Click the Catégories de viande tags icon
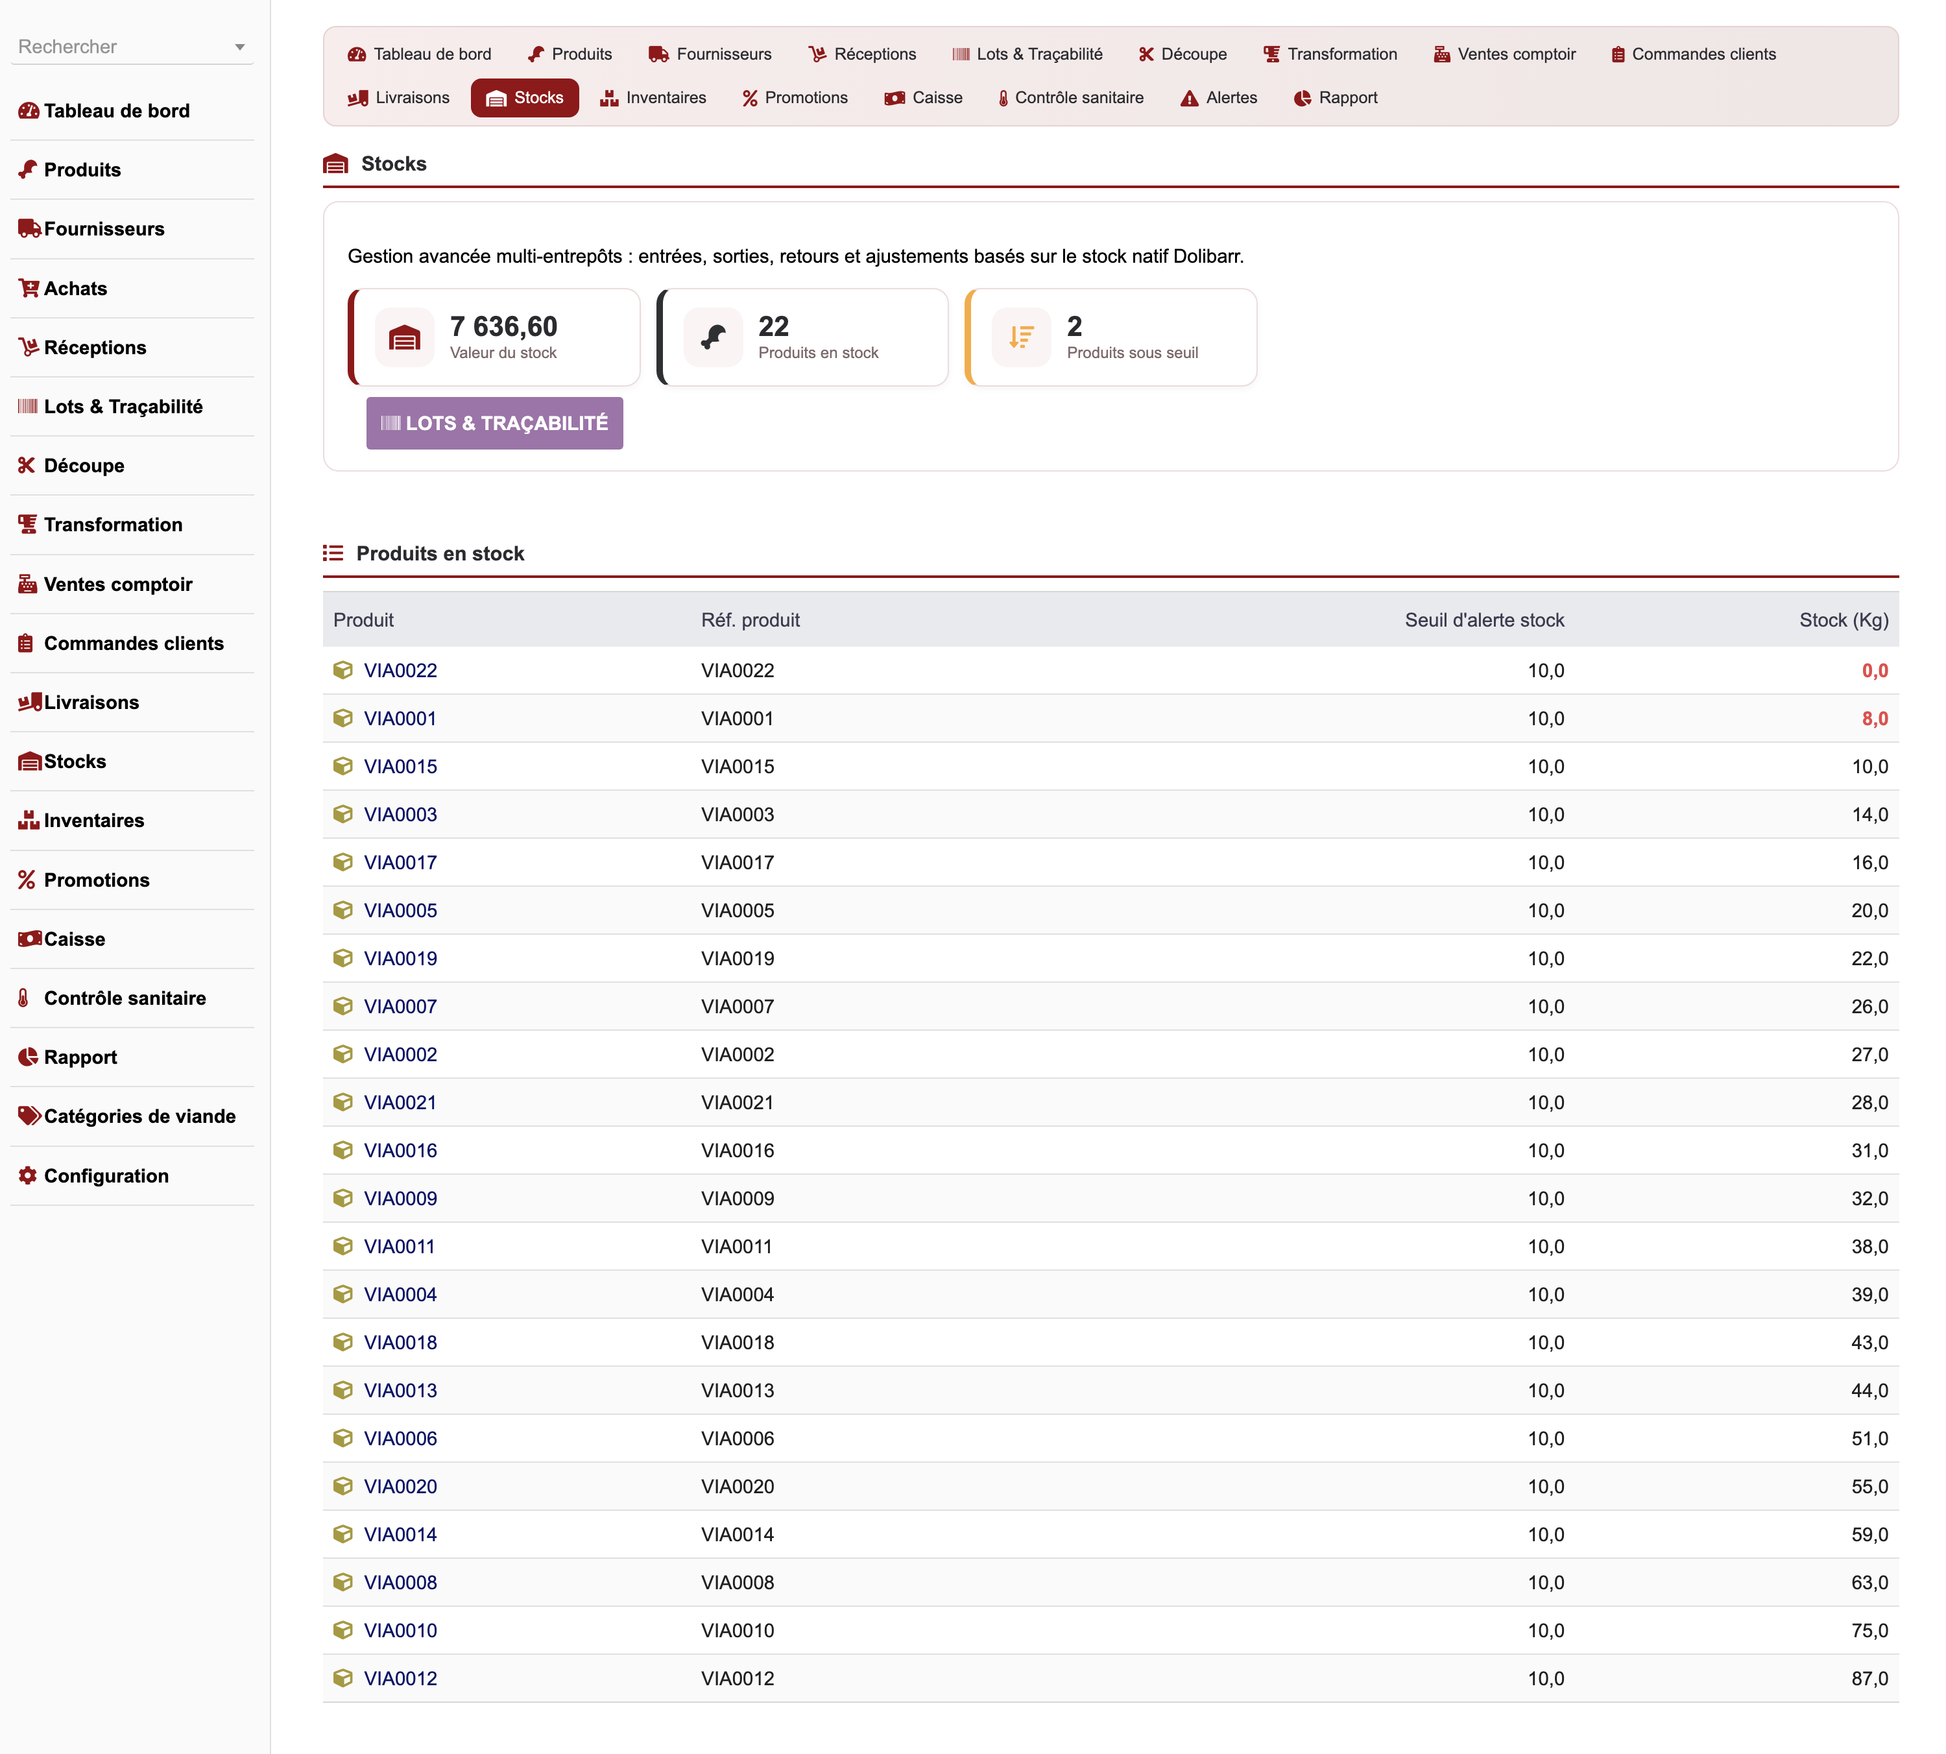The image size is (1946, 1754). (29, 1116)
